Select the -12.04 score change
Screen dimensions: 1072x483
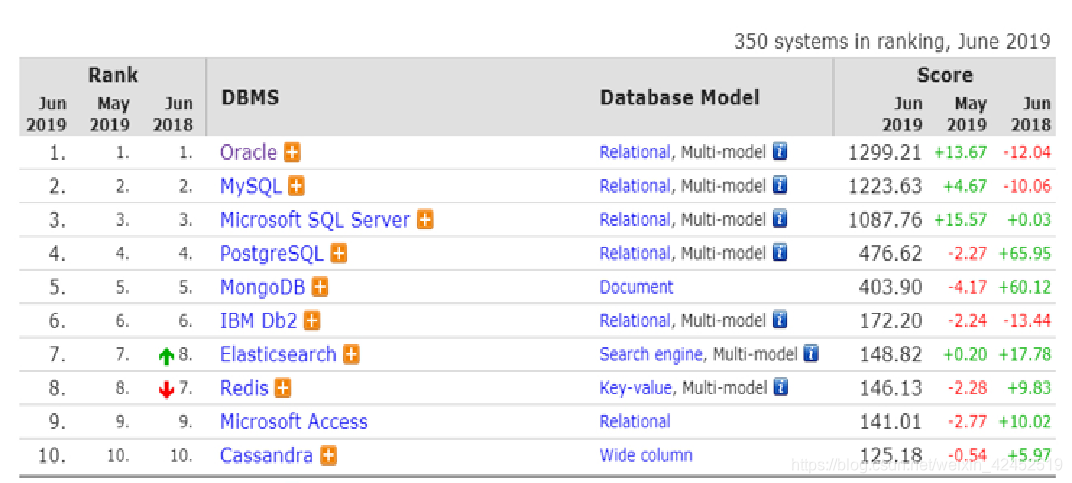pyautogui.click(x=1027, y=153)
